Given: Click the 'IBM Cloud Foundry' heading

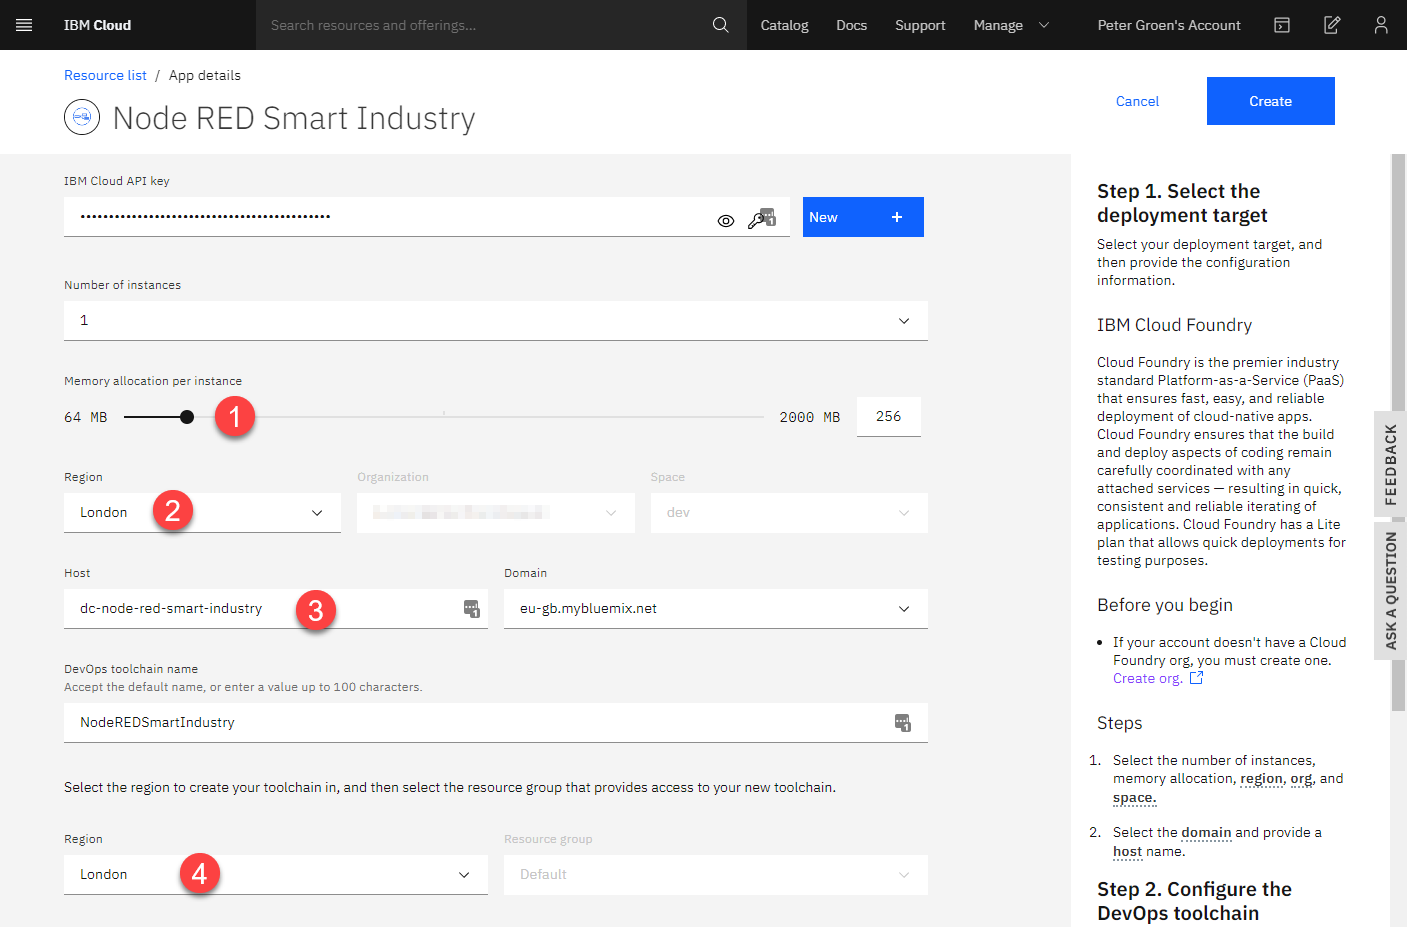Looking at the screenshot, I should point(1174,325).
